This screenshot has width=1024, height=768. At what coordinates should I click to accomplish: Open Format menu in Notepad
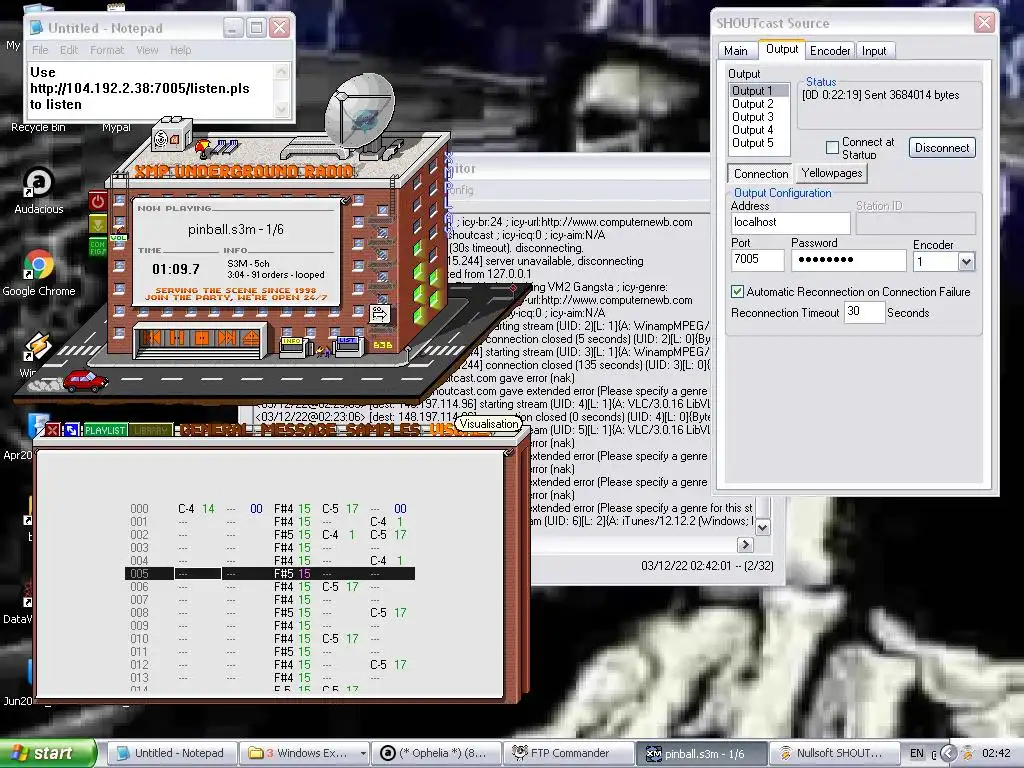(106, 50)
